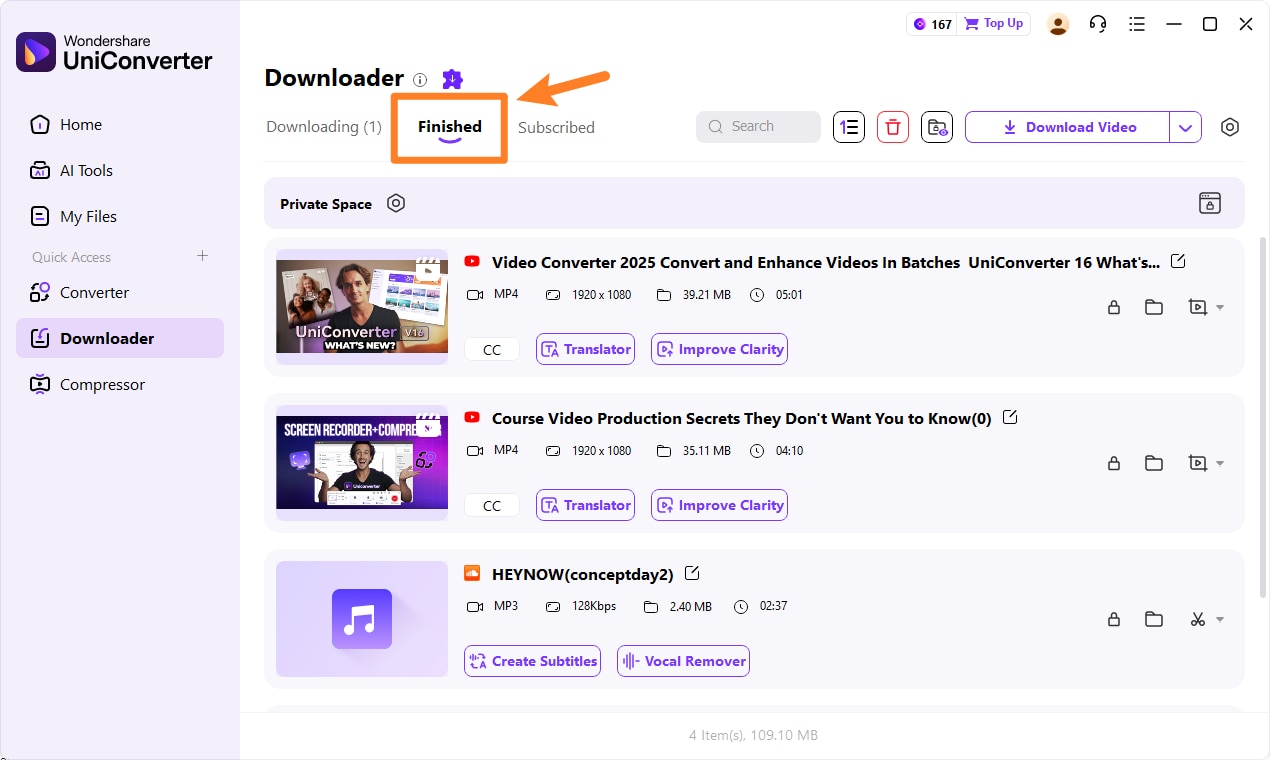The width and height of the screenshot is (1270, 760).
Task: Open folder for Course Video Production video
Action: point(1154,463)
